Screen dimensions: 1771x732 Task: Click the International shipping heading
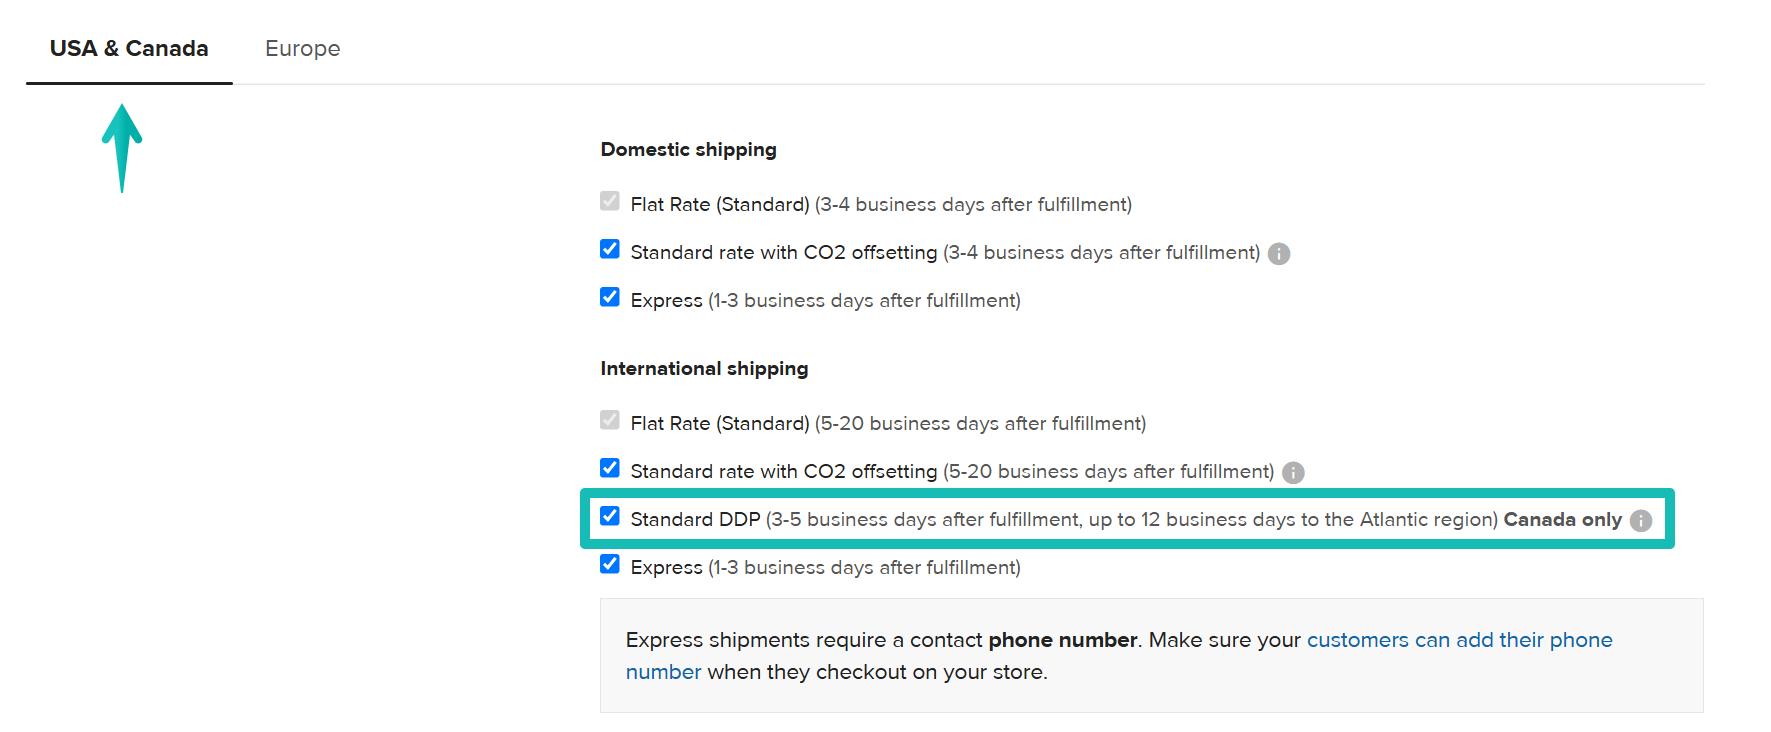703,368
